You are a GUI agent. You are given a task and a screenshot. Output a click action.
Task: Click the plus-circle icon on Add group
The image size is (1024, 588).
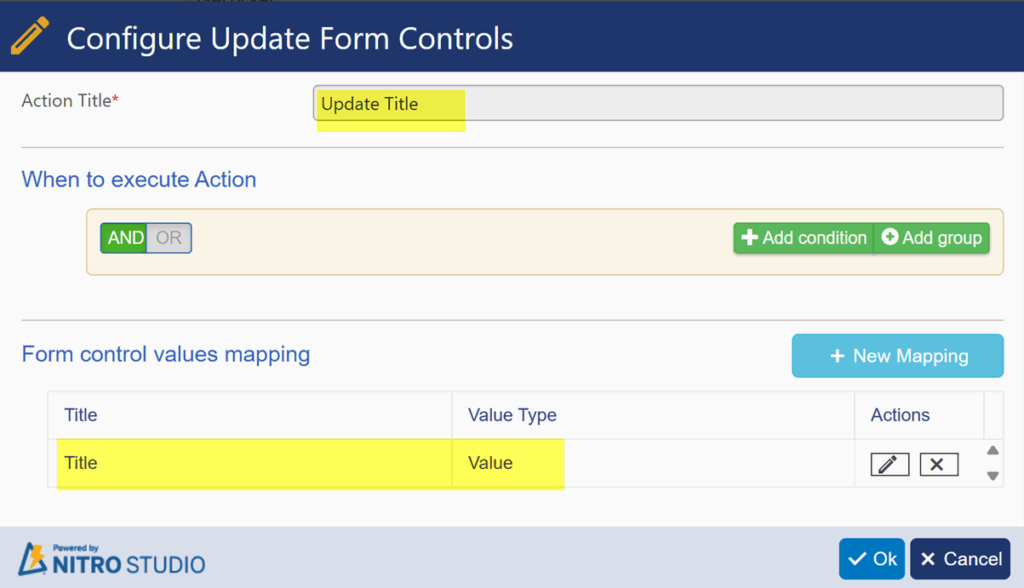click(x=889, y=237)
